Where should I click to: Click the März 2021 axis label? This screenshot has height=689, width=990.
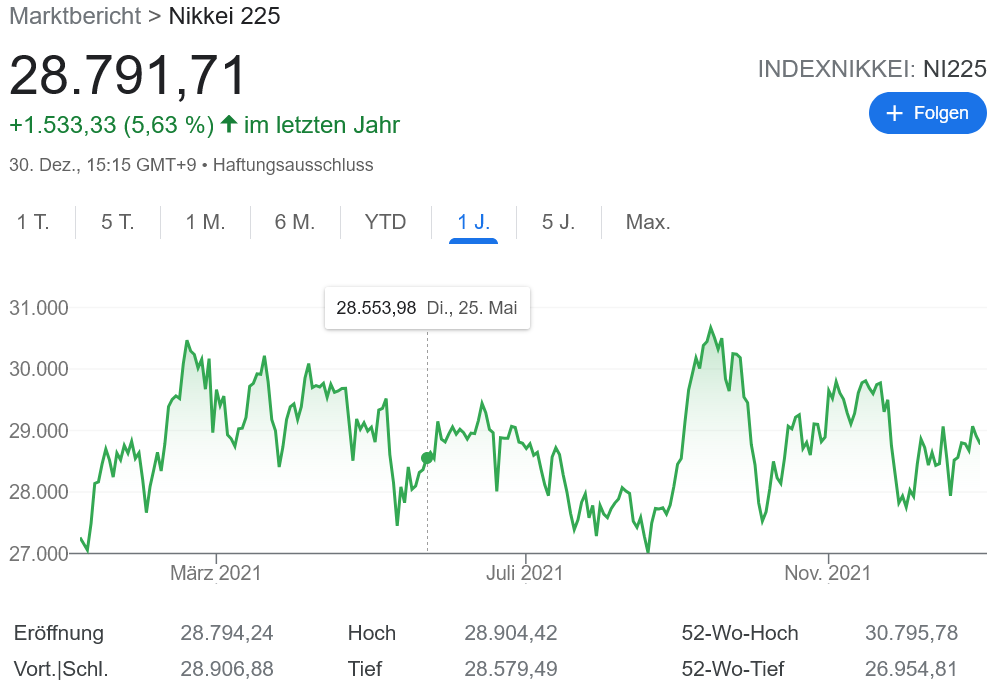click(216, 573)
